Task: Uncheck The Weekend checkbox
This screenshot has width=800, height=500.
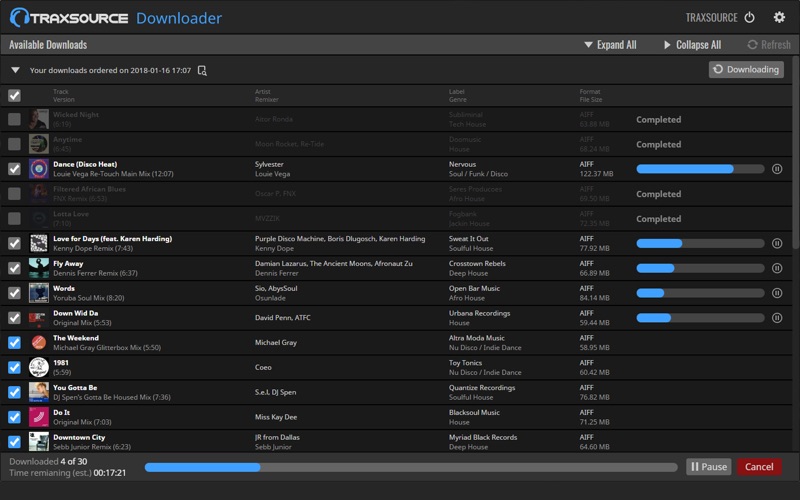Action: click(14, 342)
